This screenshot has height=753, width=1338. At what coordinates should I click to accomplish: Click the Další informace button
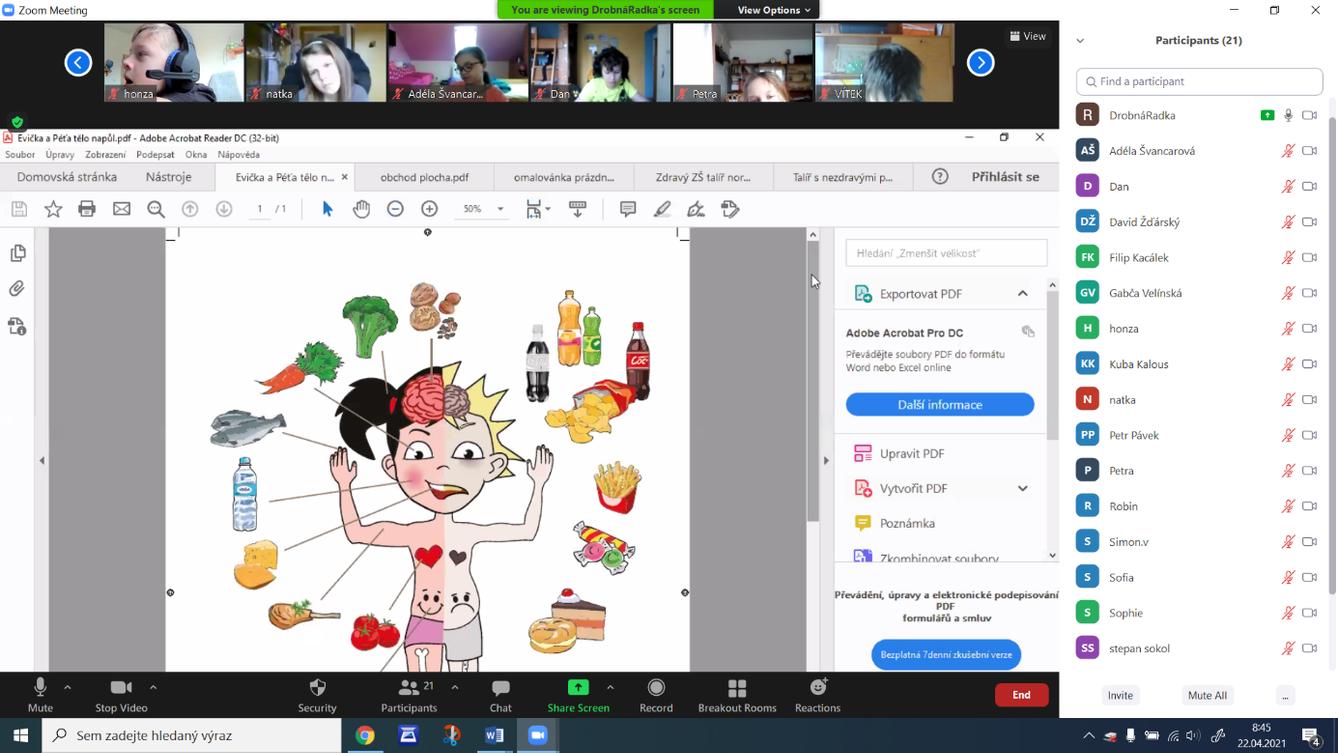tap(939, 405)
